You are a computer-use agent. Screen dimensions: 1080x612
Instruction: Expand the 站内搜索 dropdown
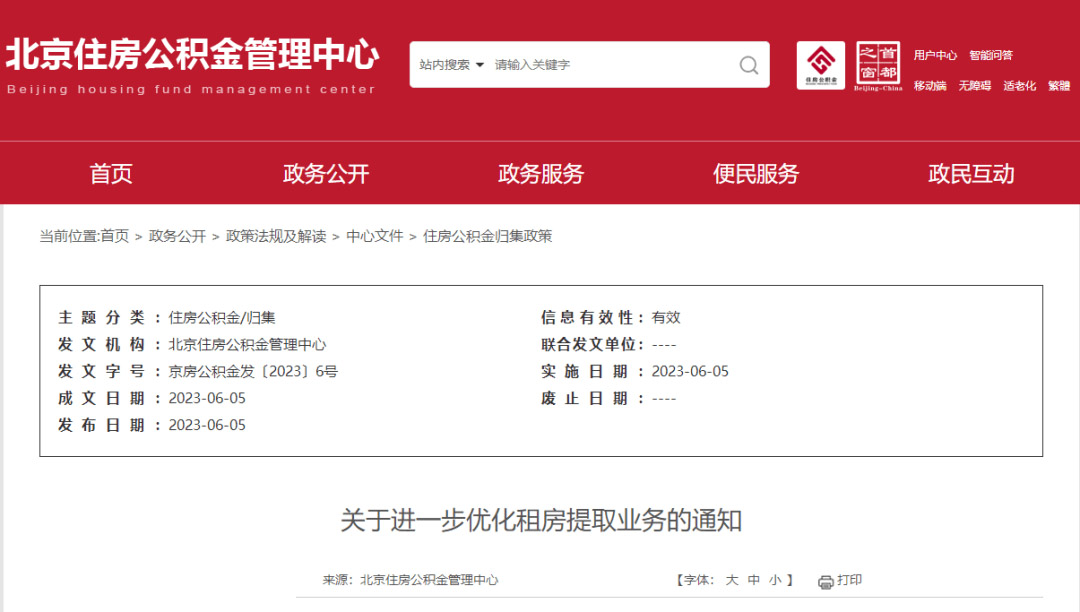(x=451, y=65)
